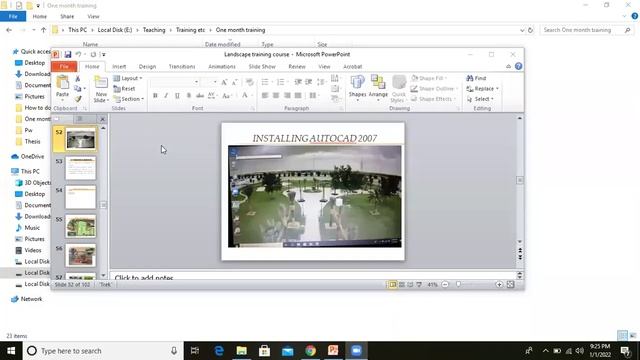
Task: Open the Replace dropdown arrow
Action: coord(497,89)
